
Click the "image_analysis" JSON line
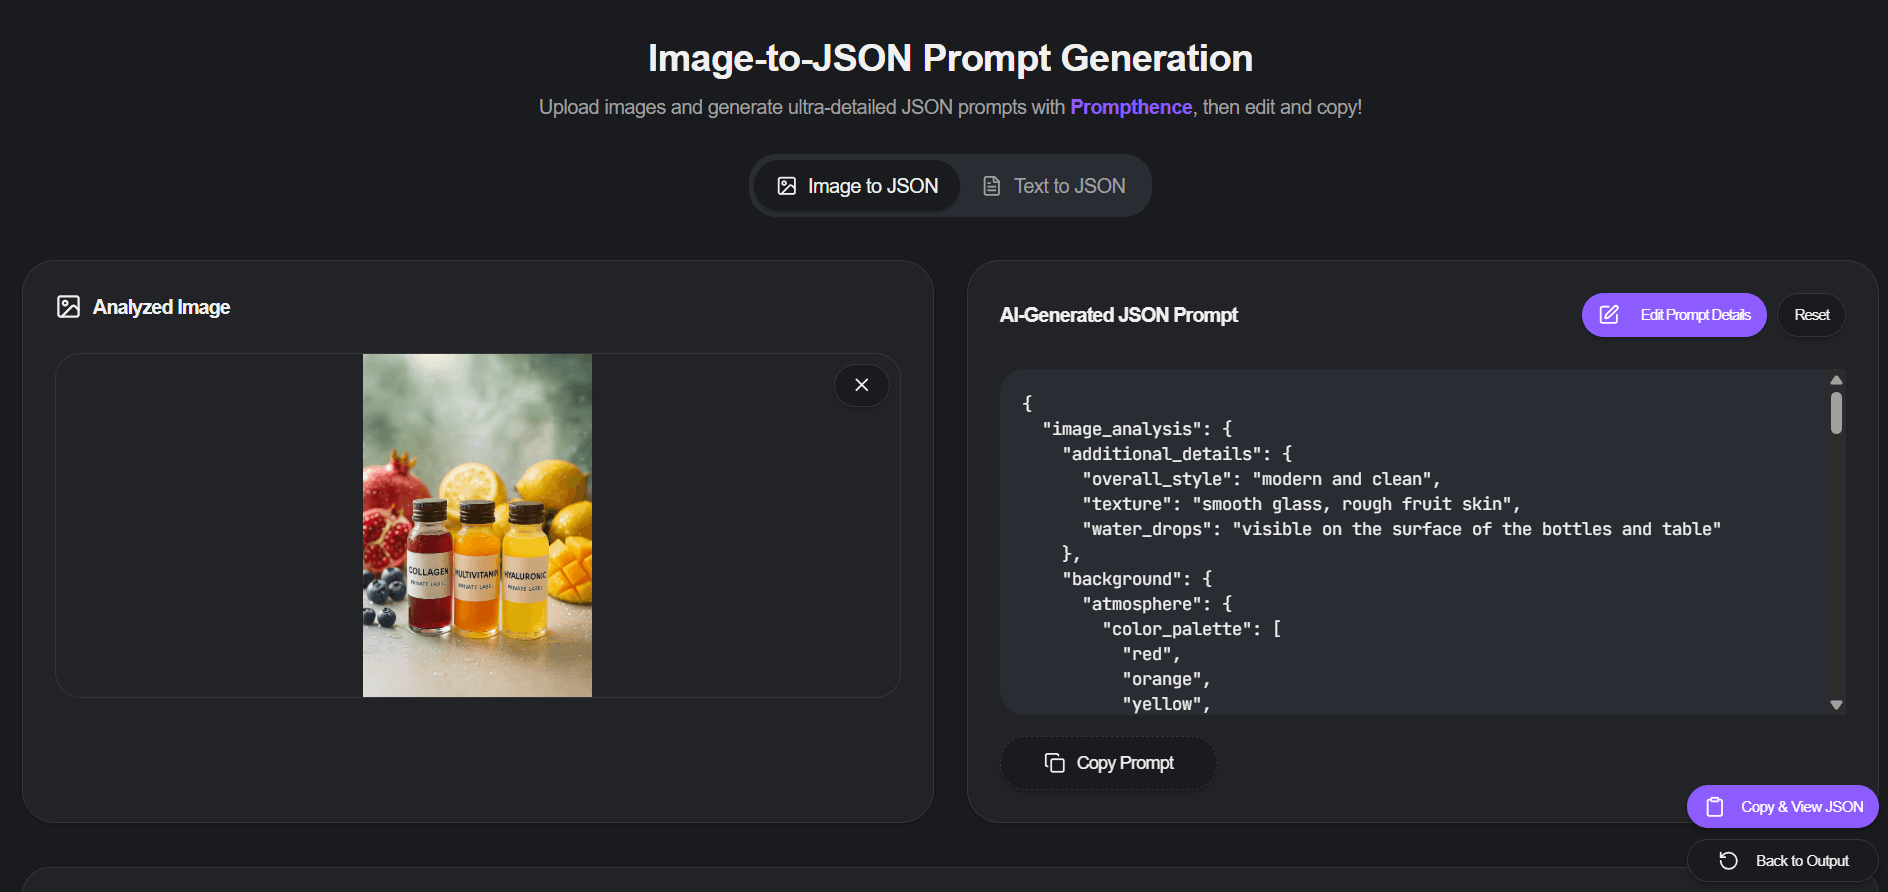(1137, 429)
